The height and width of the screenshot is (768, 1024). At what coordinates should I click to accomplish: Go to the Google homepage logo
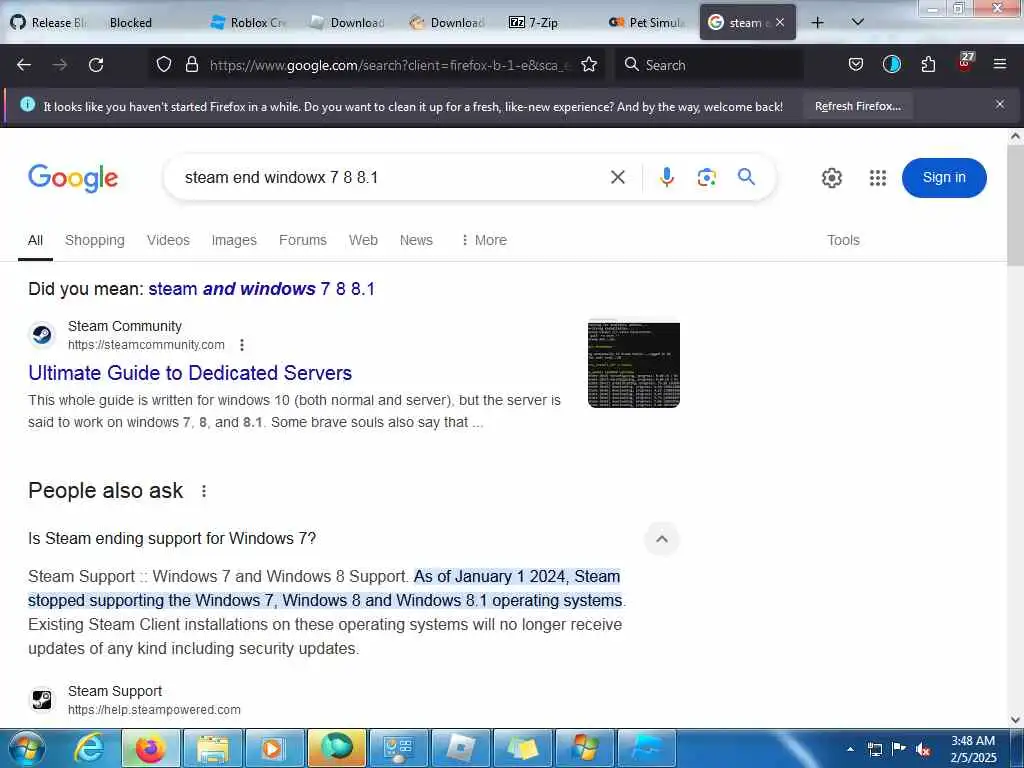tap(73, 178)
